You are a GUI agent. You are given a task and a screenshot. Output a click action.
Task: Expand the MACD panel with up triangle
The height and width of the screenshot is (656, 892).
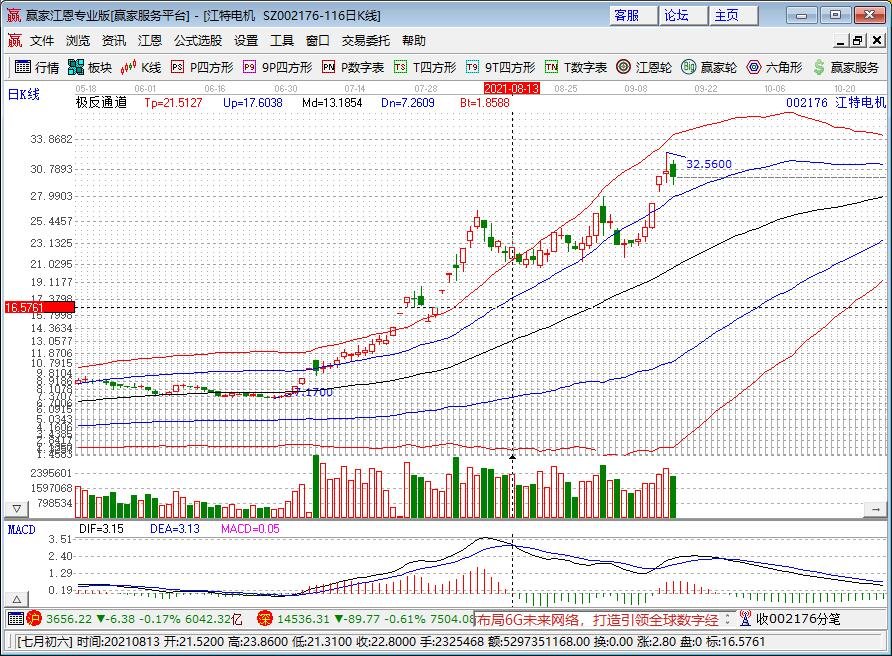tap(16, 599)
